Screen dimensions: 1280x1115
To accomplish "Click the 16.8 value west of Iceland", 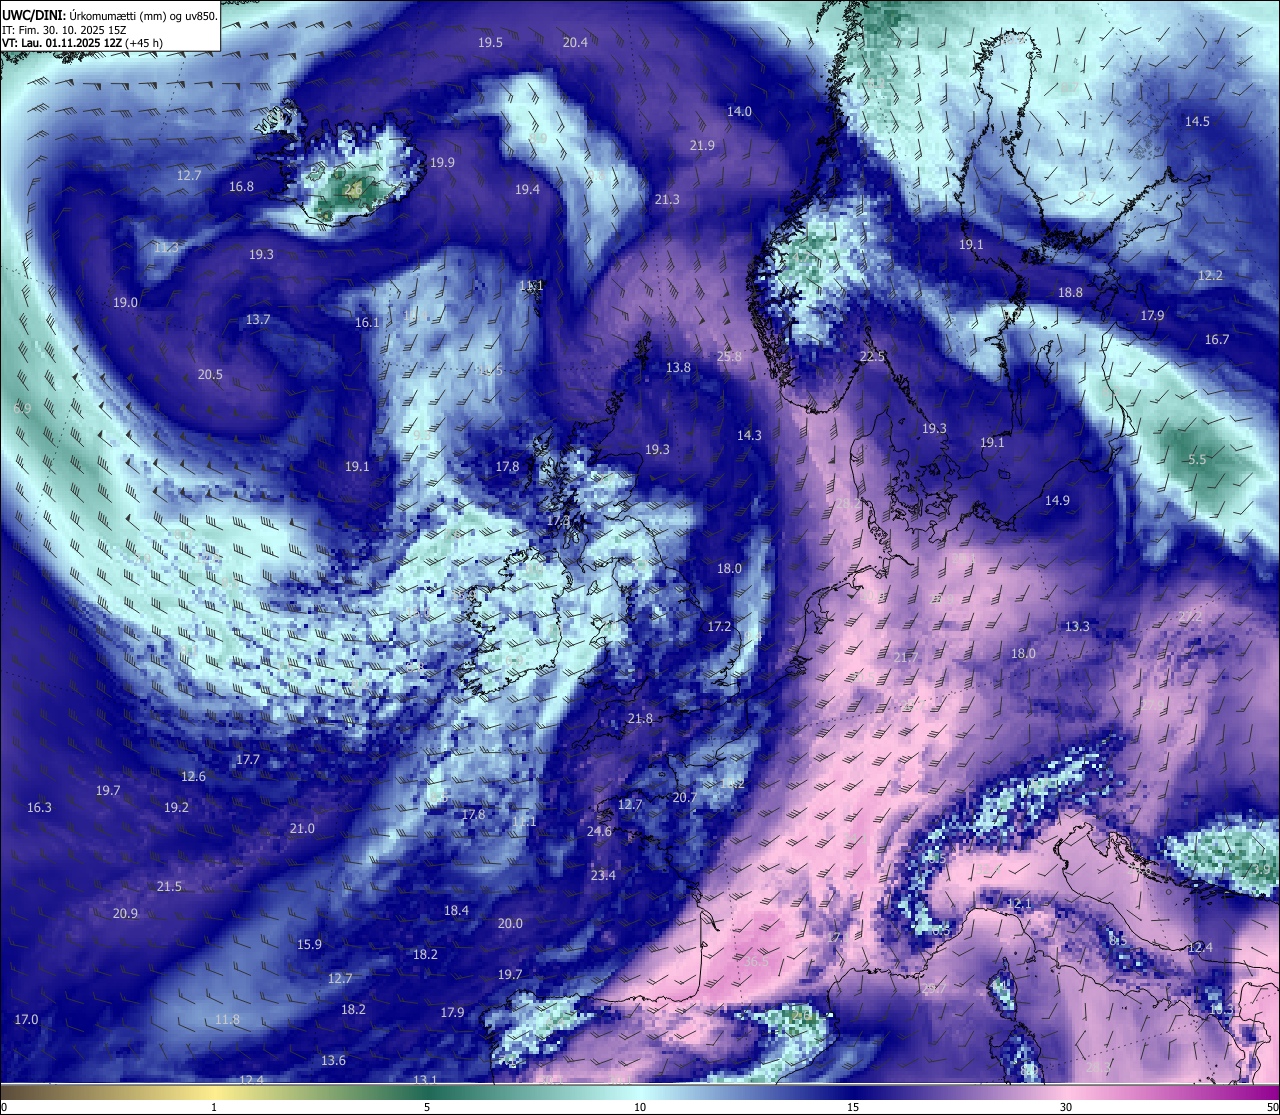I will [241, 187].
